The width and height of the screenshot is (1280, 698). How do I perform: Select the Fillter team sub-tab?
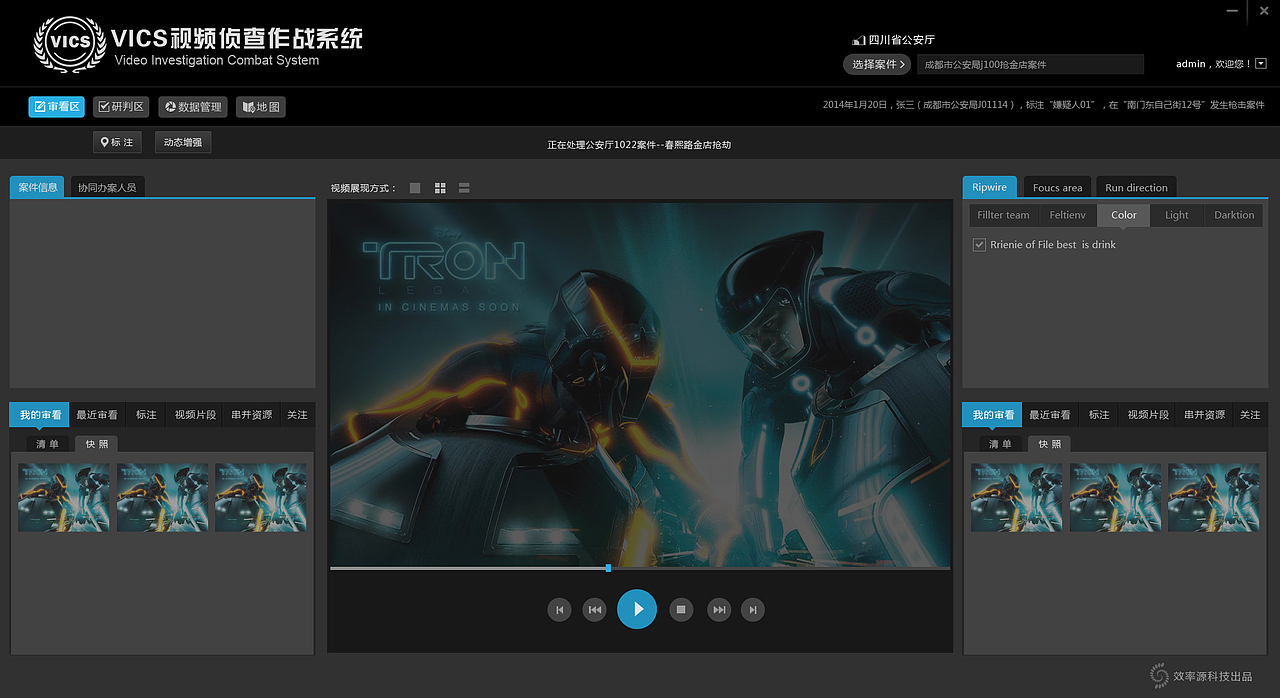pyautogui.click(x=1003, y=215)
